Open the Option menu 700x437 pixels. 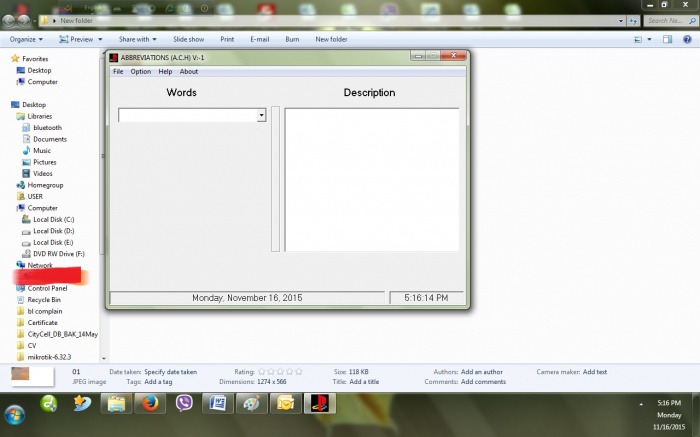click(140, 72)
